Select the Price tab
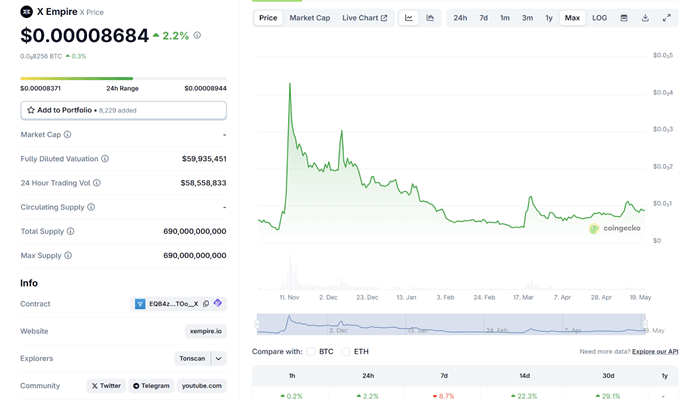The width and height of the screenshot is (700, 400). click(268, 18)
